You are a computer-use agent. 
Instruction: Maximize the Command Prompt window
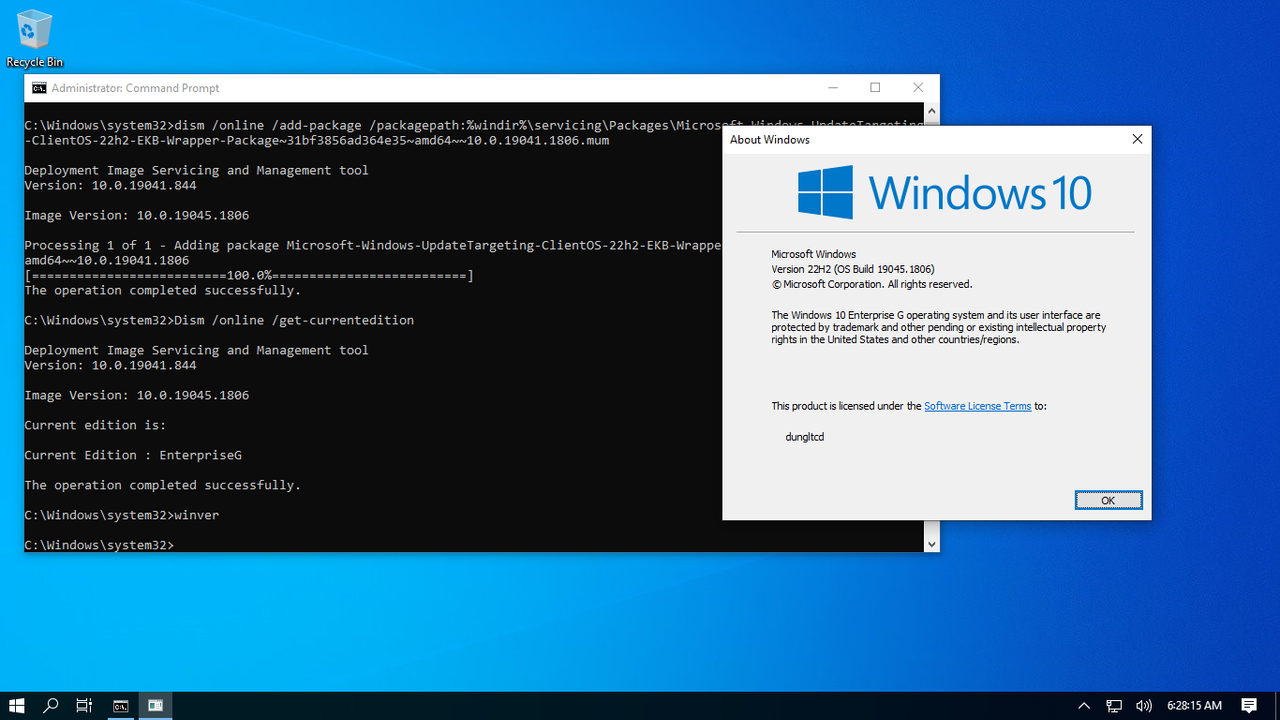click(x=875, y=88)
